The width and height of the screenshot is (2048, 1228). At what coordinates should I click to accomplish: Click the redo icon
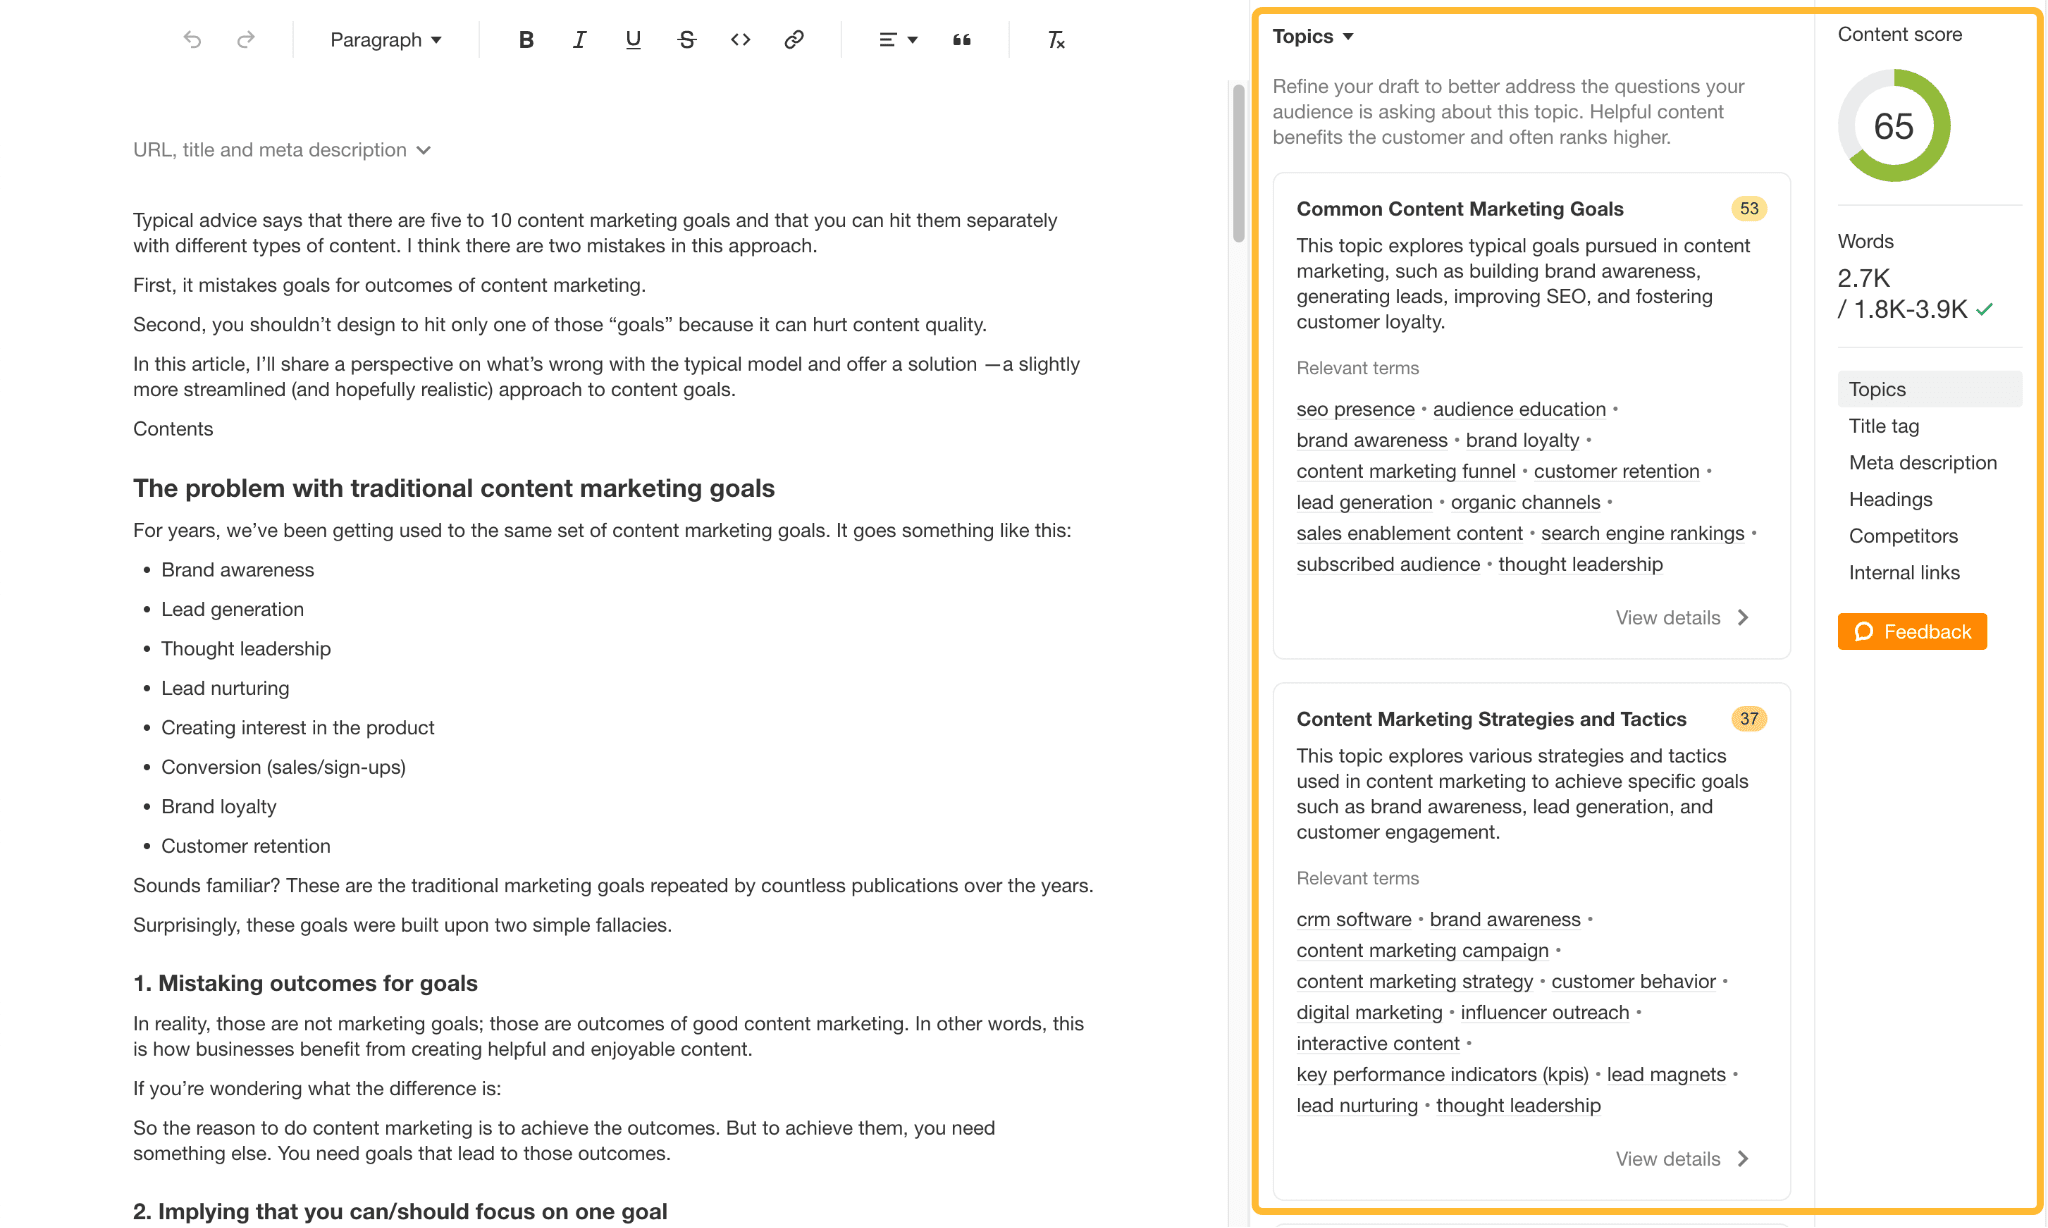click(x=246, y=39)
